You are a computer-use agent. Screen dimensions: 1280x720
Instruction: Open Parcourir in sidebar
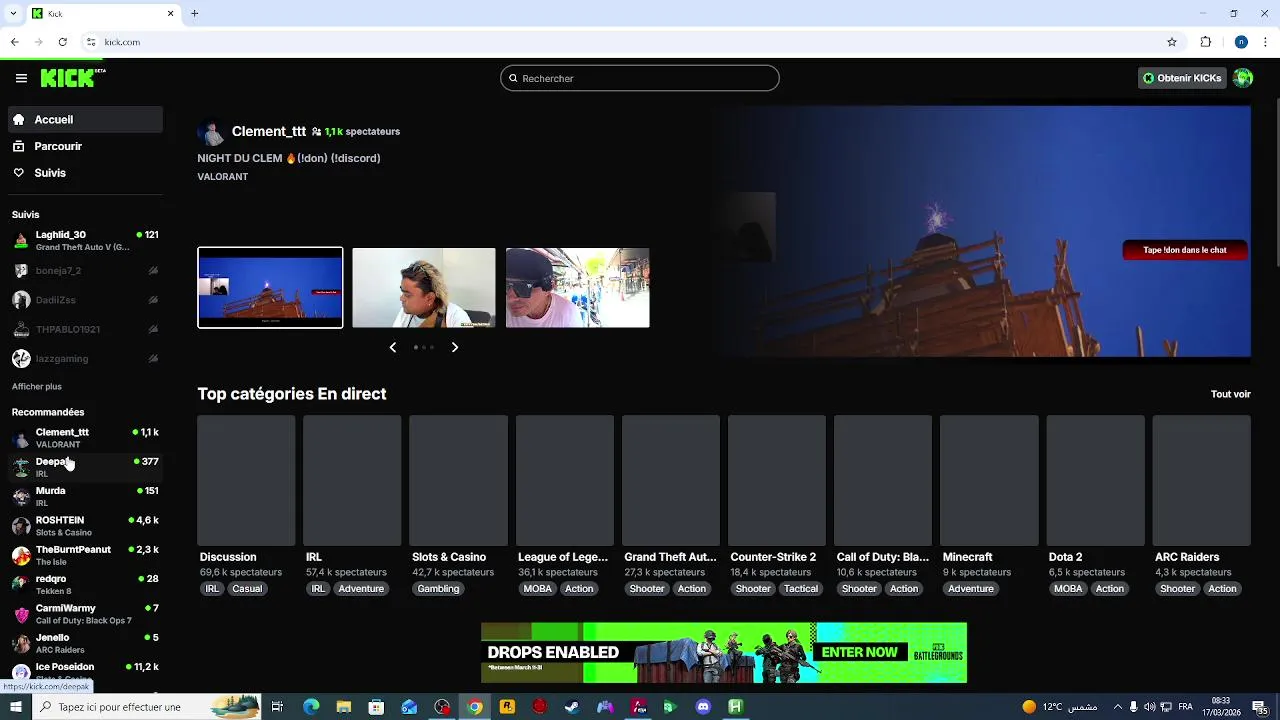coord(86,146)
